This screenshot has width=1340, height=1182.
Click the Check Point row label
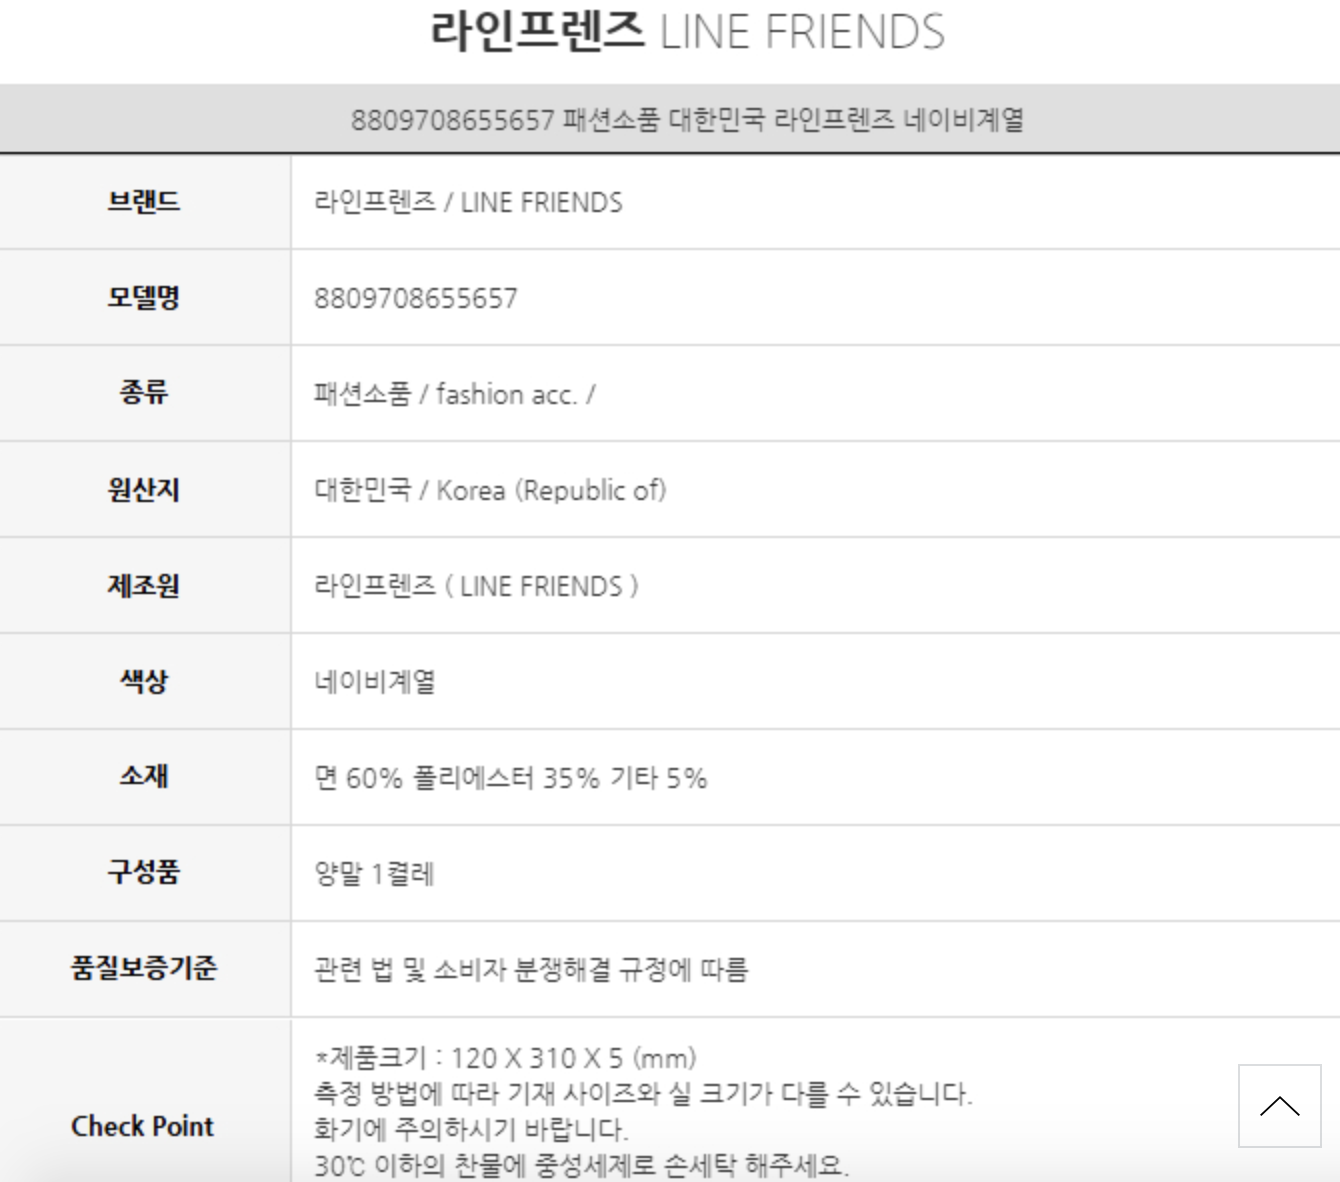tap(143, 1126)
